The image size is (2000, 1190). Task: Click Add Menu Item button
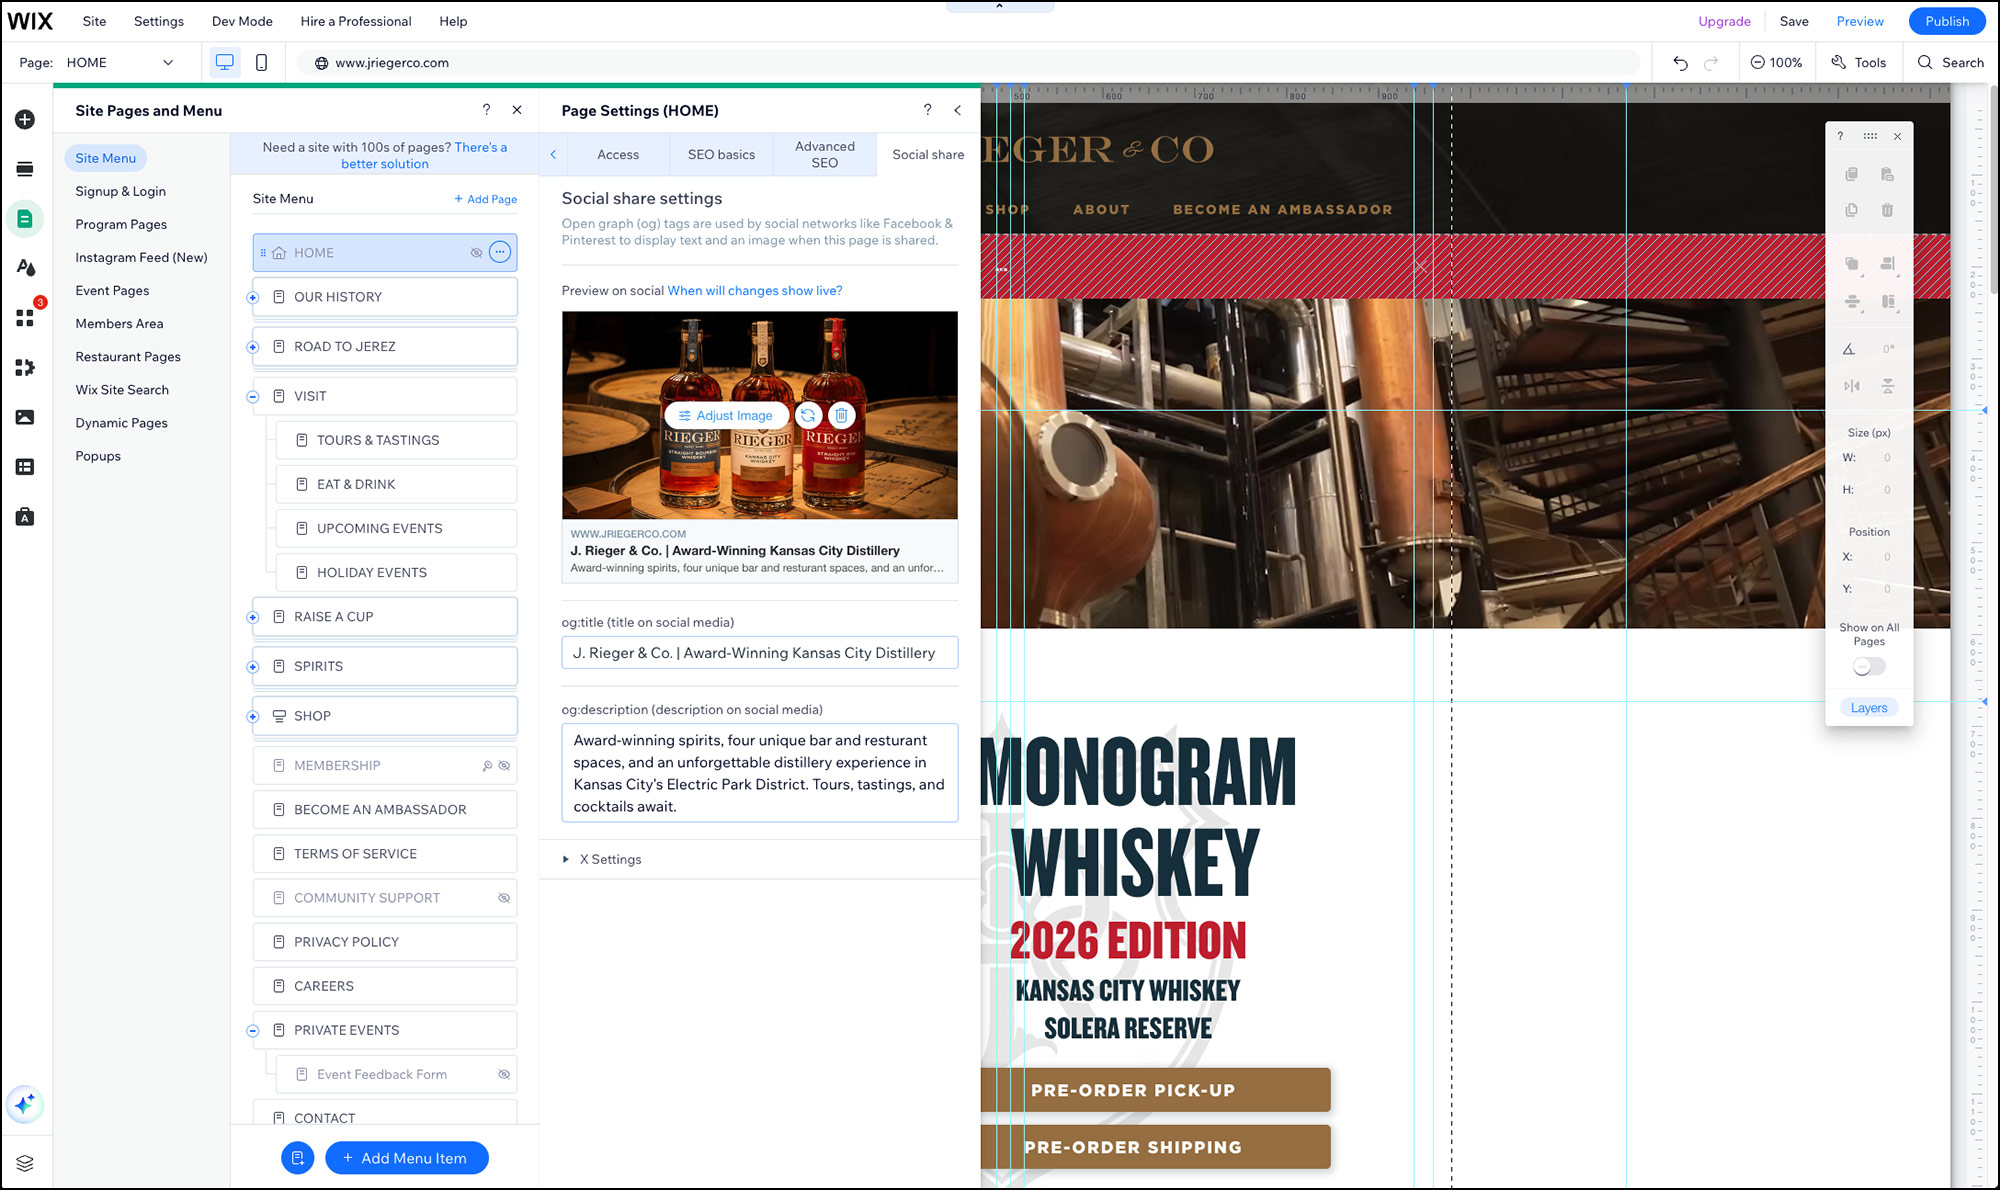(407, 1158)
